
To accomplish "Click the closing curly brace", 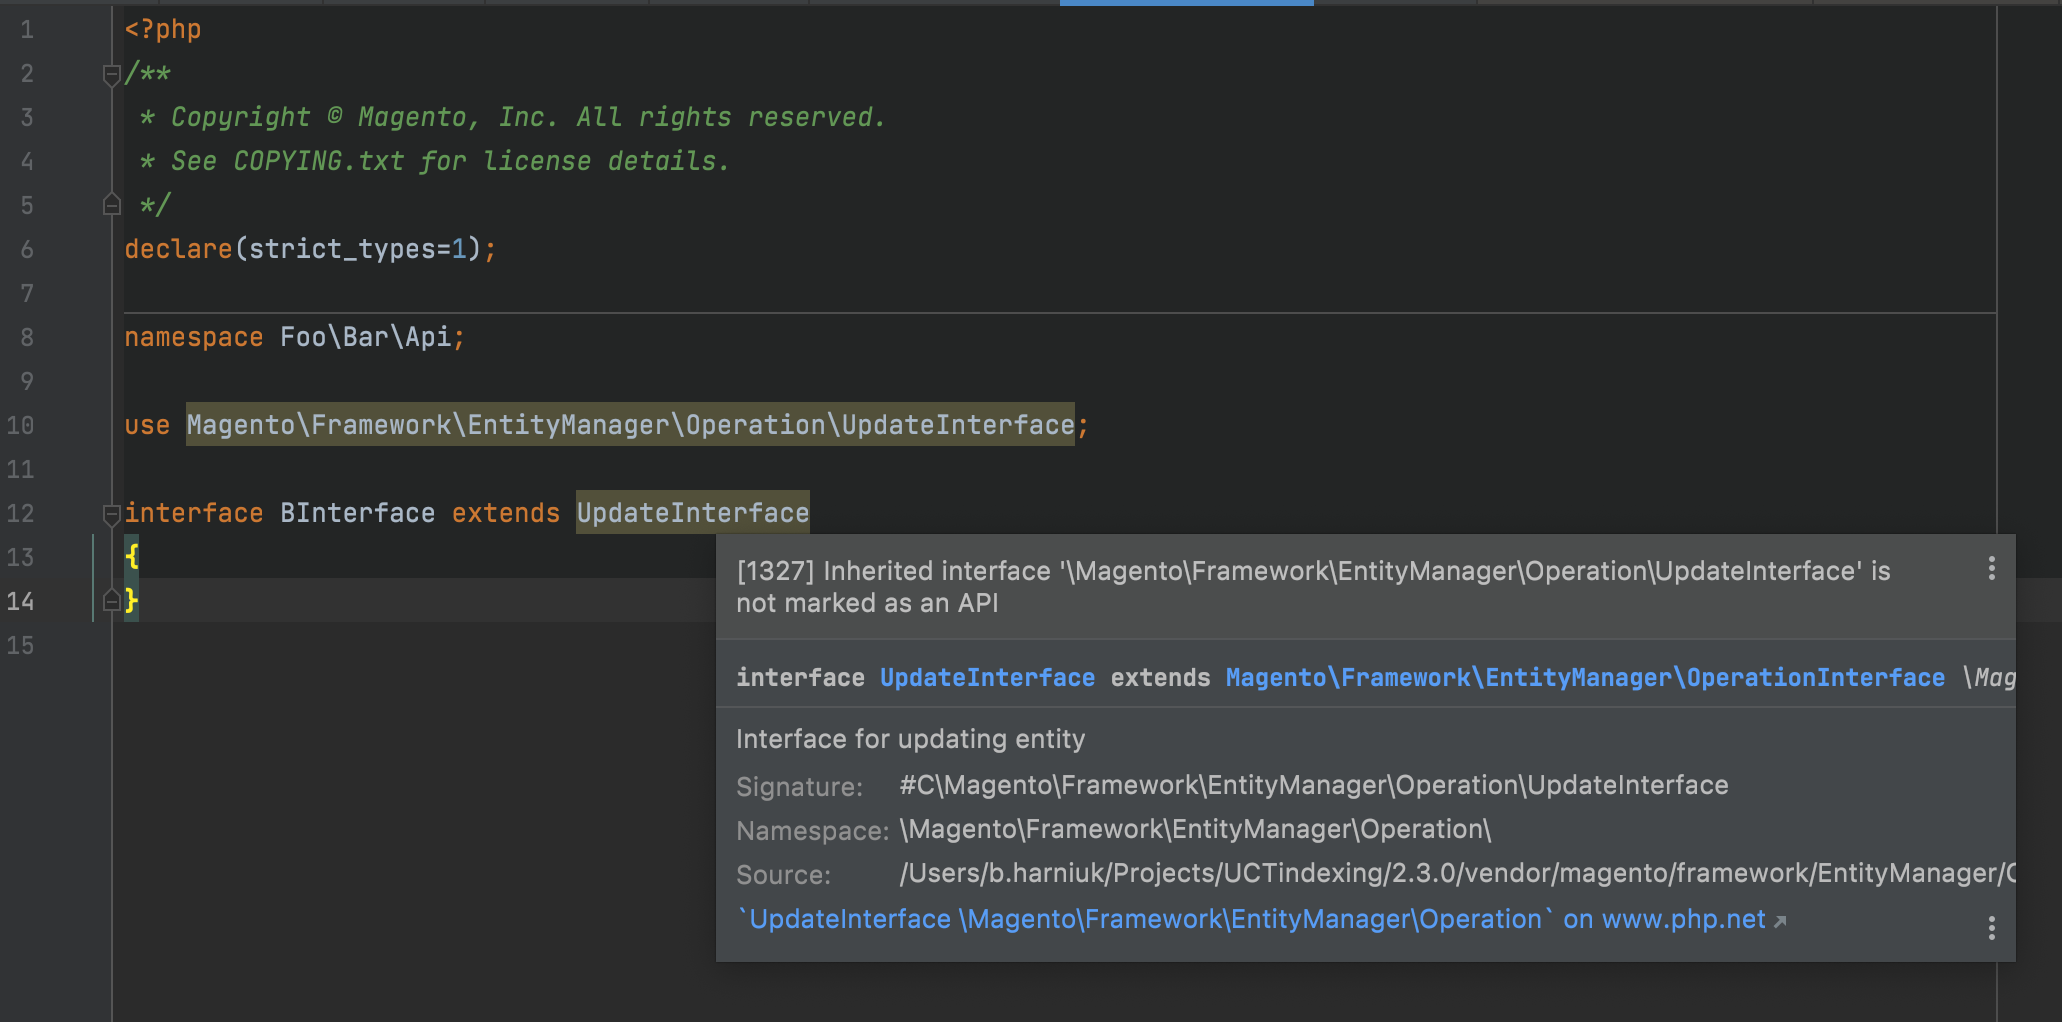I will (132, 601).
